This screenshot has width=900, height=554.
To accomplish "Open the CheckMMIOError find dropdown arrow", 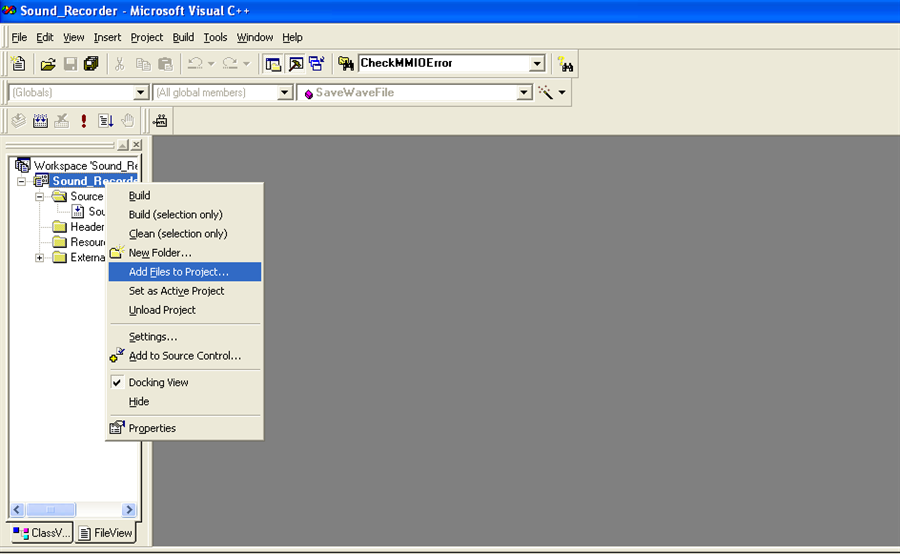I will [x=537, y=63].
